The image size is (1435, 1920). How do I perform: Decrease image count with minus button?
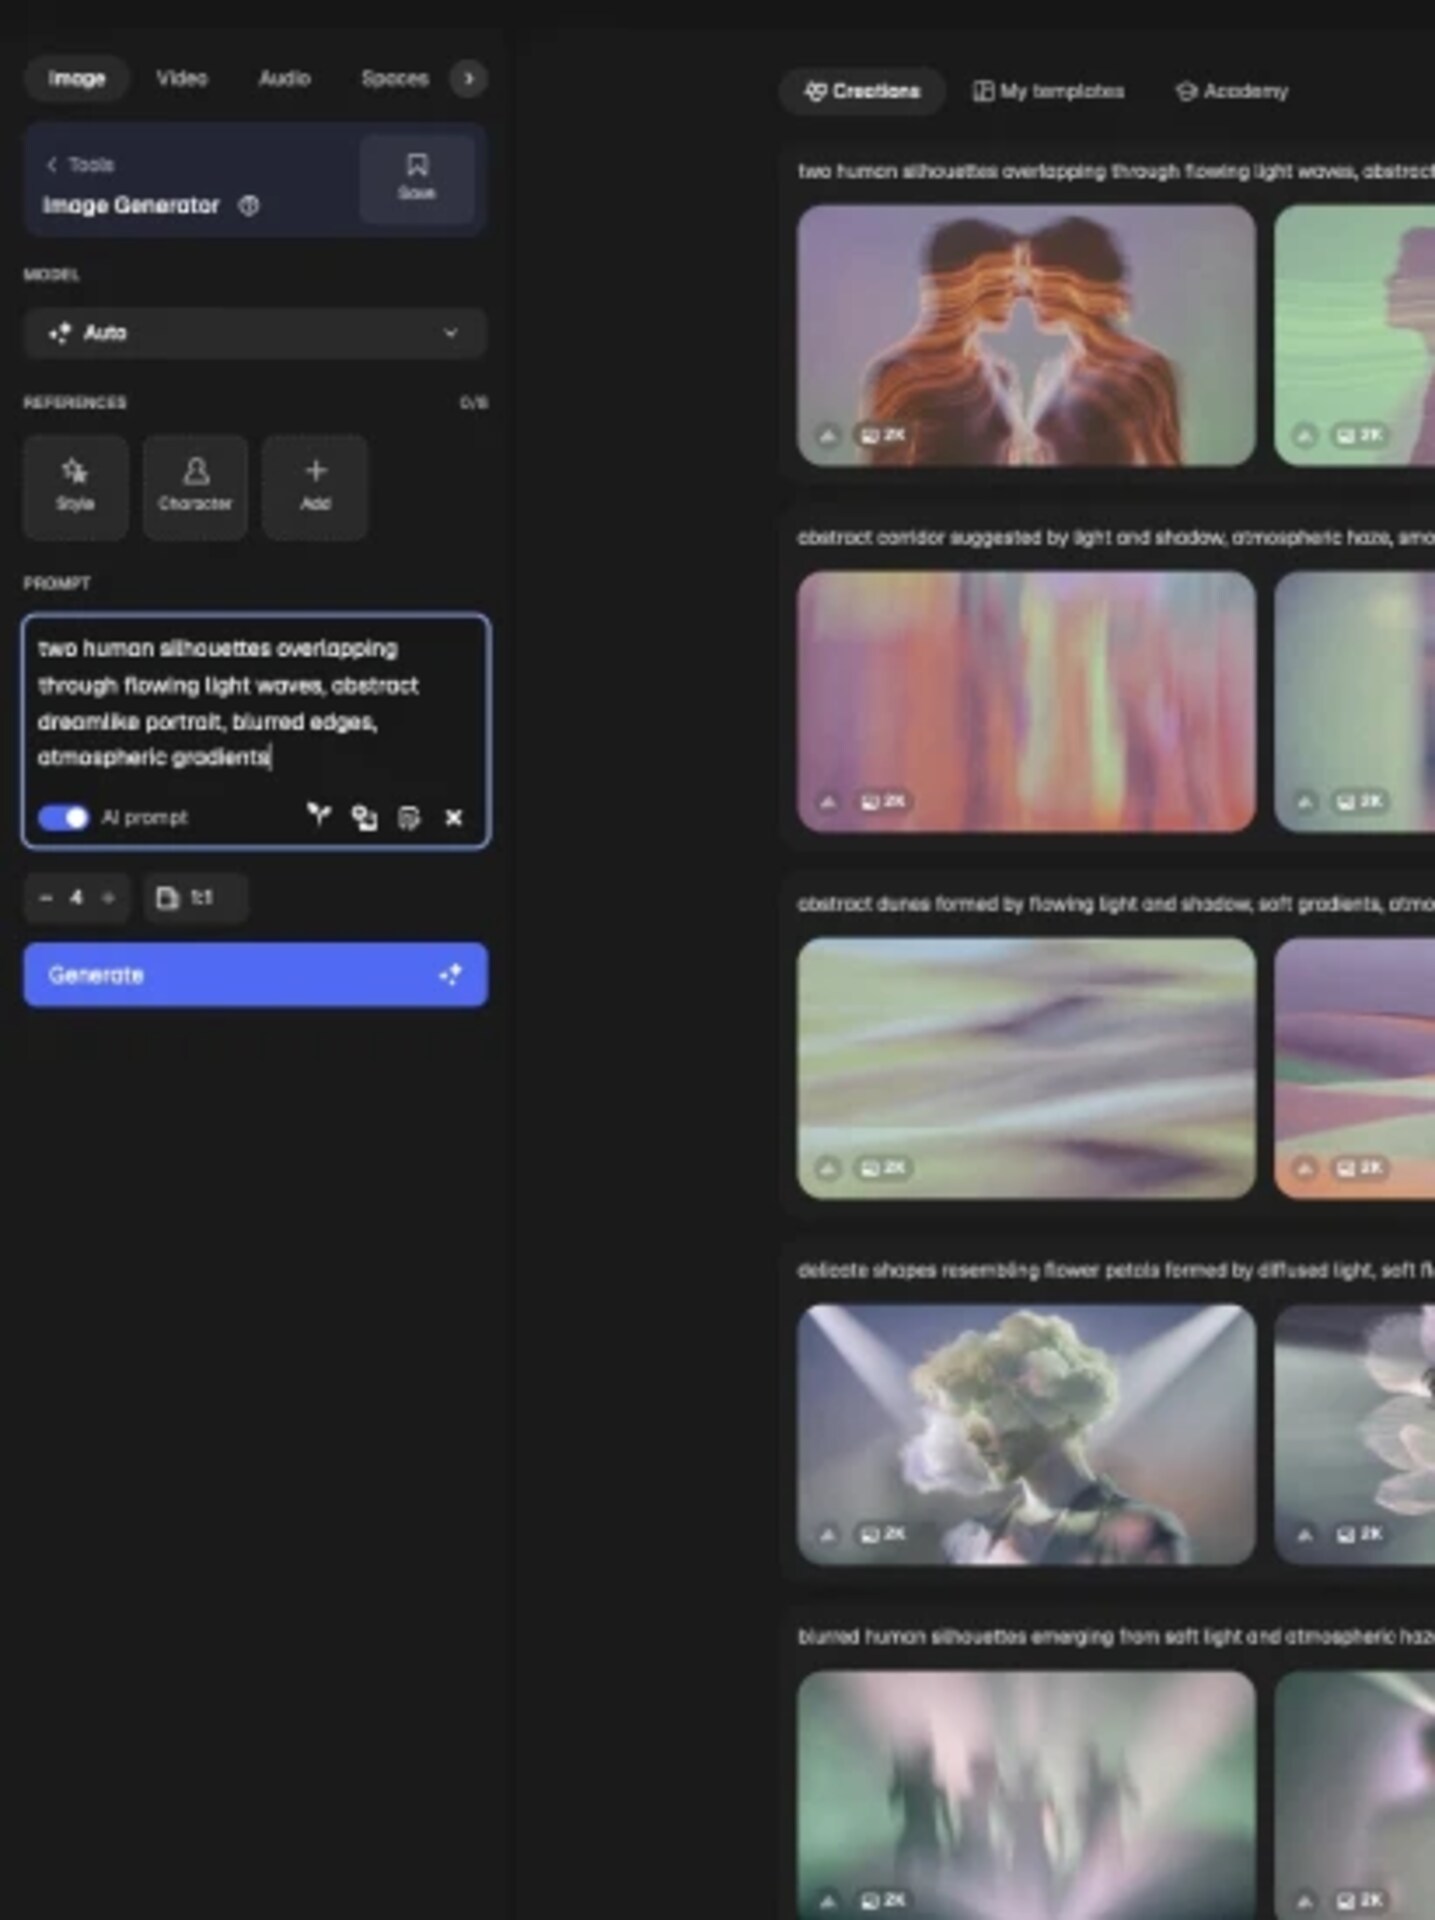(x=46, y=898)
